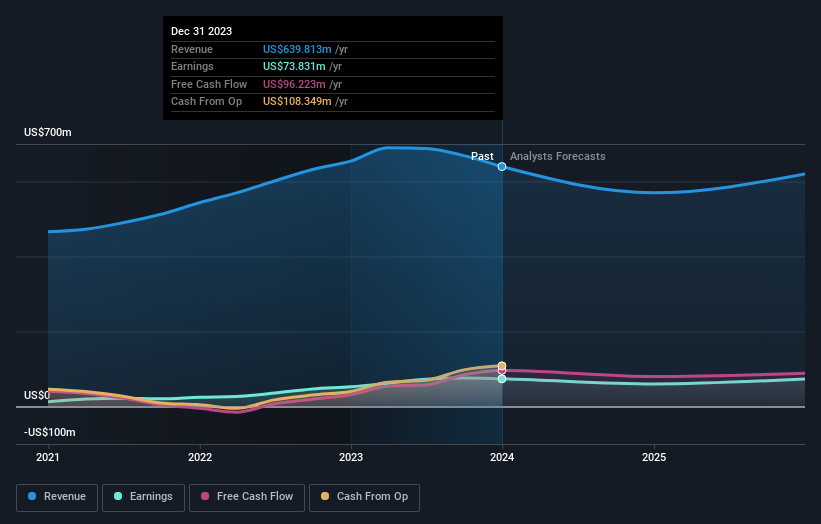Click the Past label on chart

coord(482,157)
